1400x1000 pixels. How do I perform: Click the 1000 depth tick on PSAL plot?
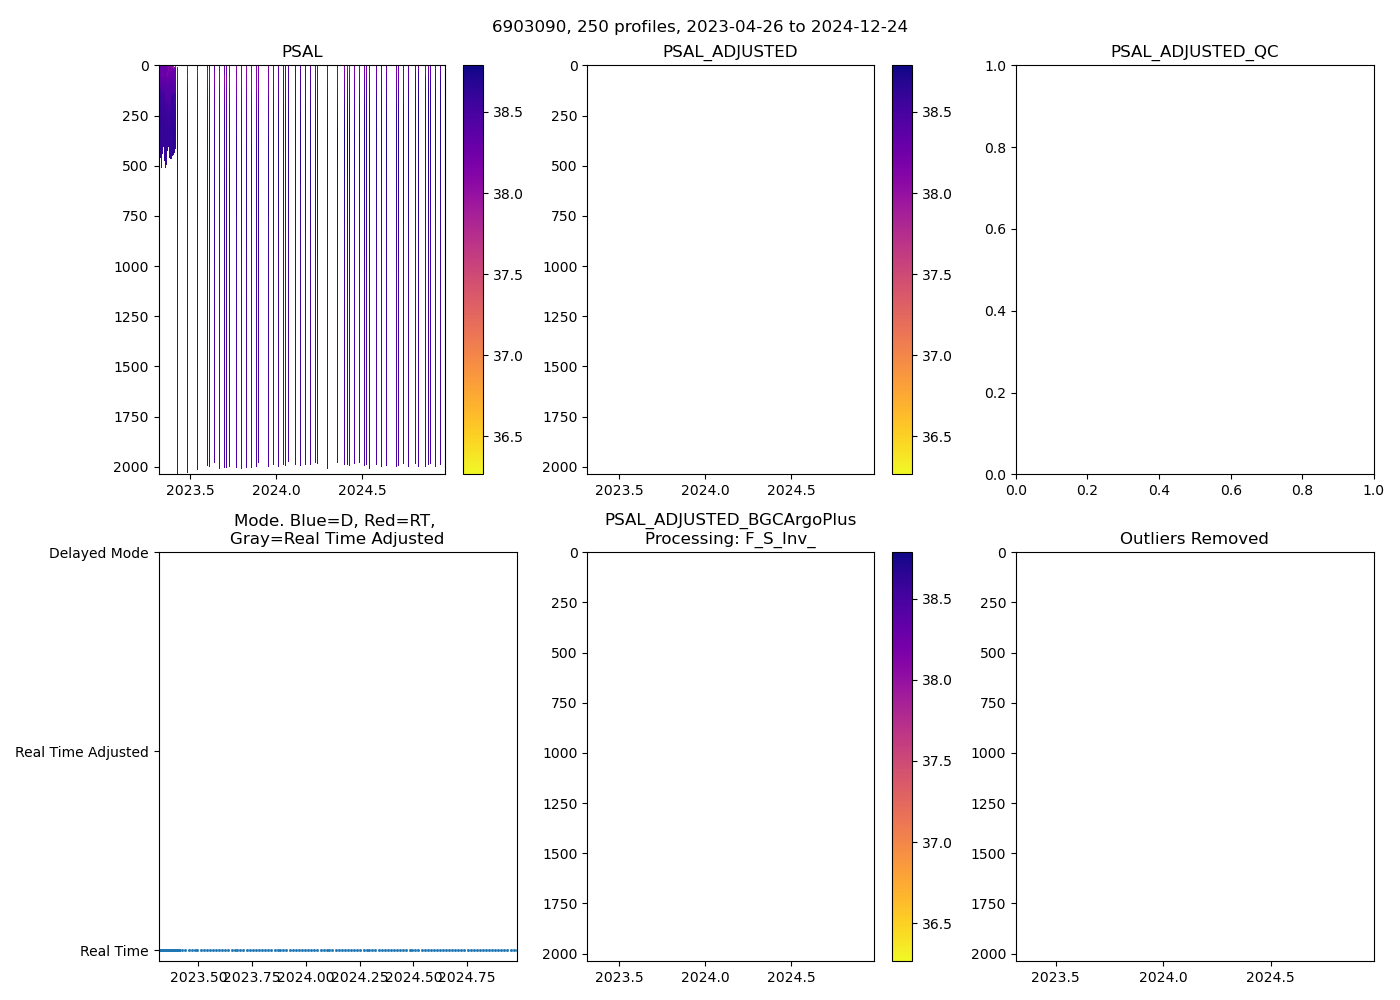click(x=131, y=267)
